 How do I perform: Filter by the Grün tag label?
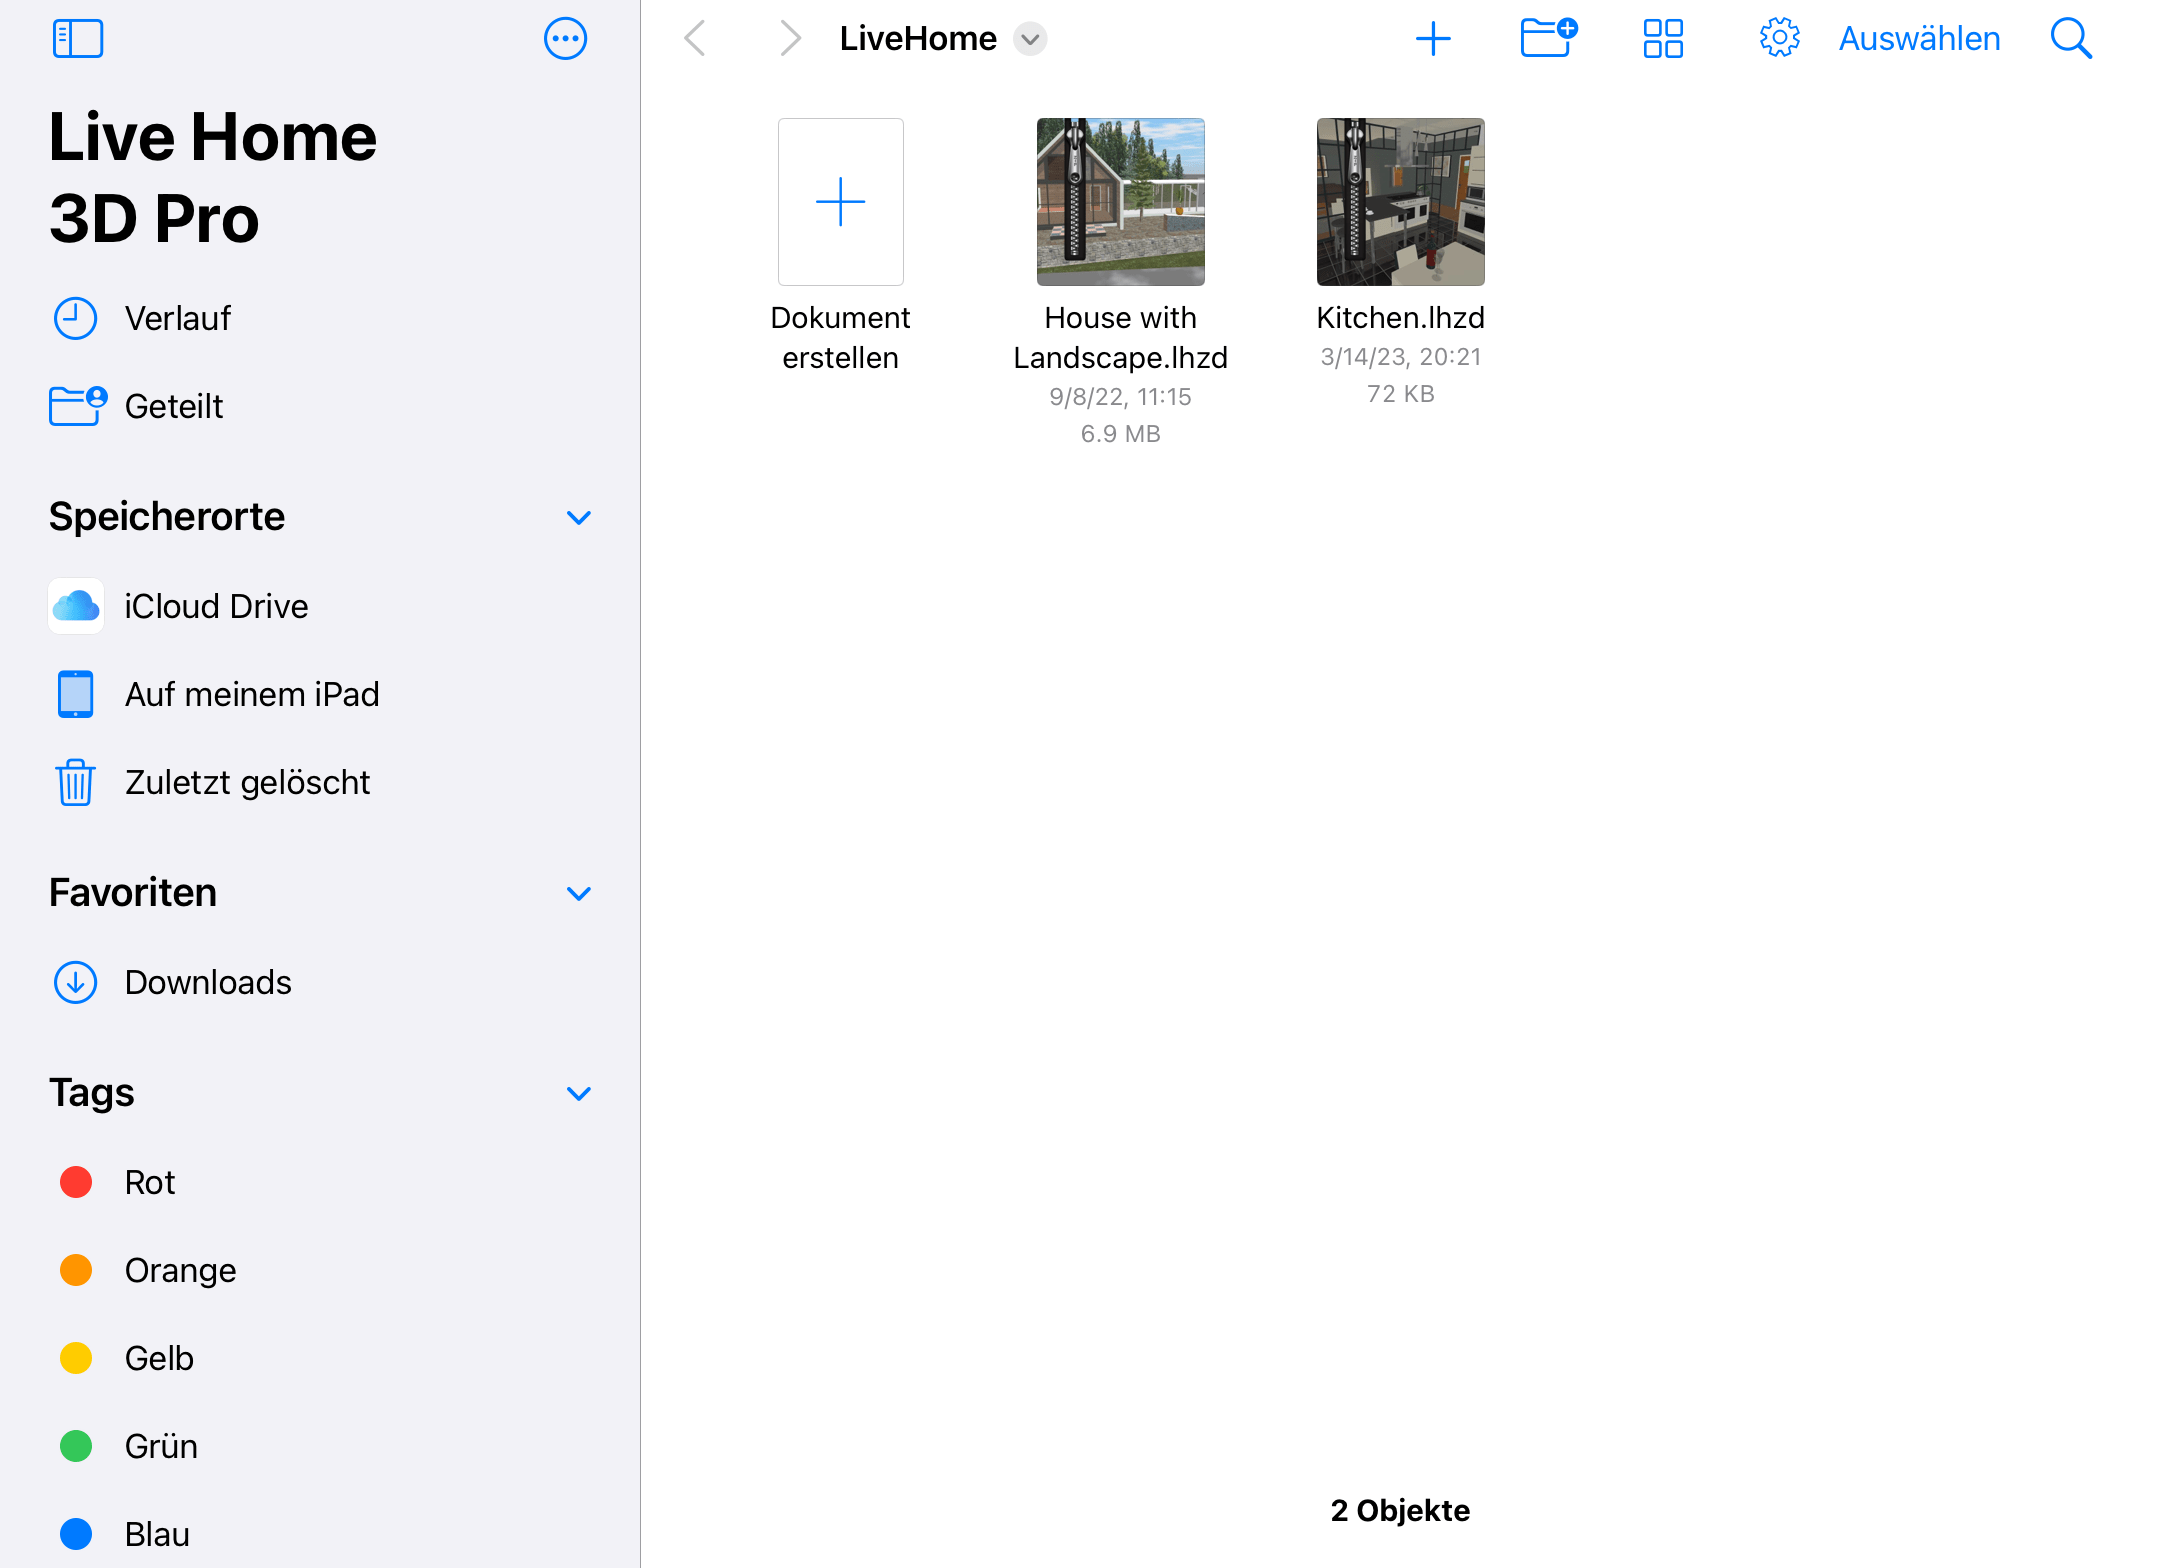(162, 1446)
